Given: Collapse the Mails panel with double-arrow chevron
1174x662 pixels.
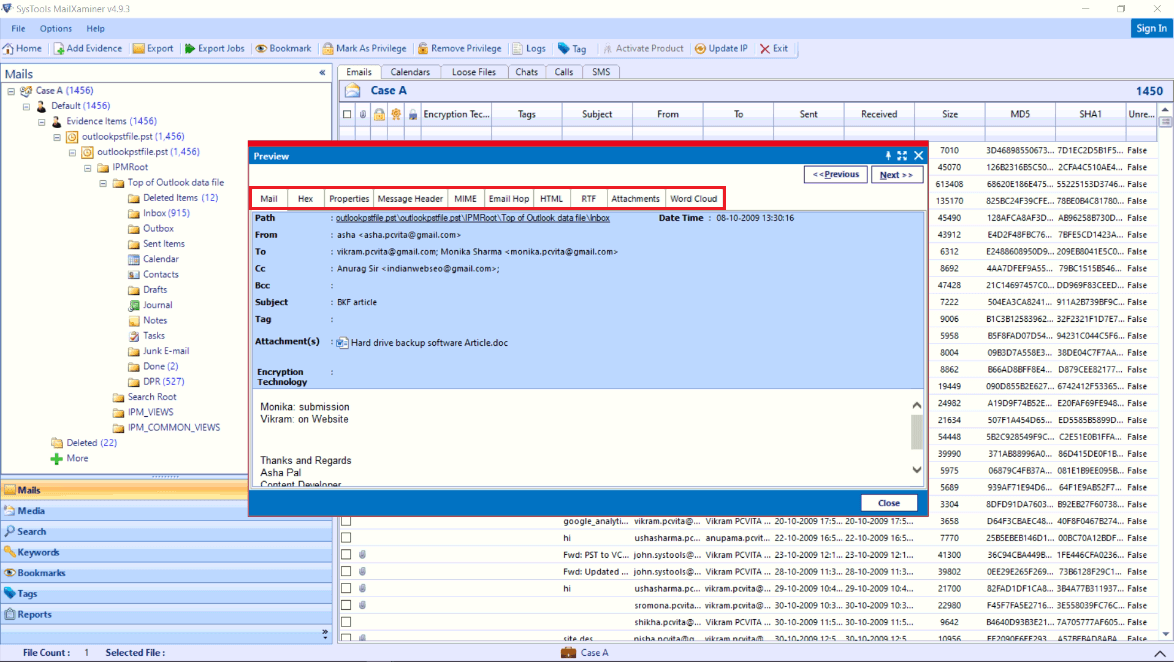Looking at the screenshot, I should pos(321,72).
